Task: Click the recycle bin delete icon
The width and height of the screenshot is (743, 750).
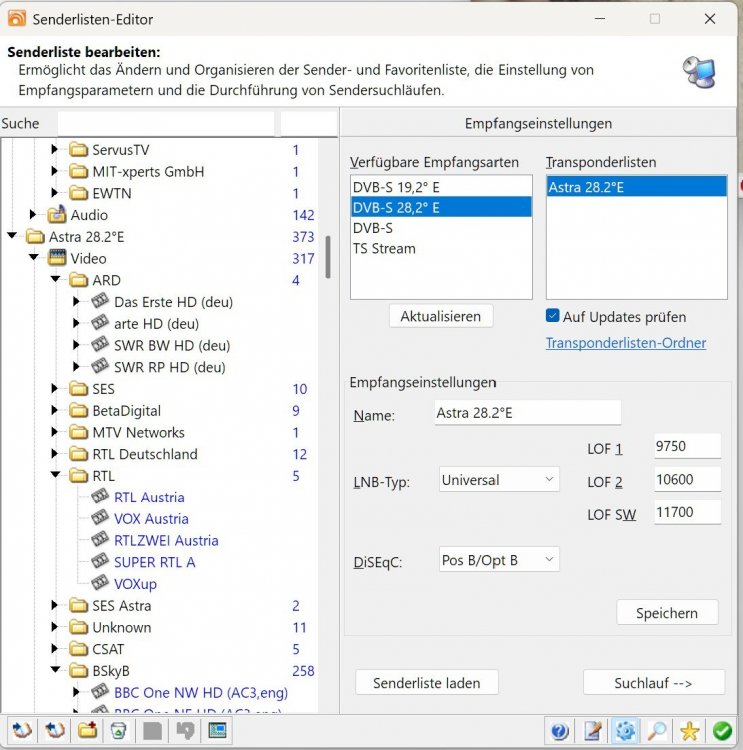Action: point(119,731)
